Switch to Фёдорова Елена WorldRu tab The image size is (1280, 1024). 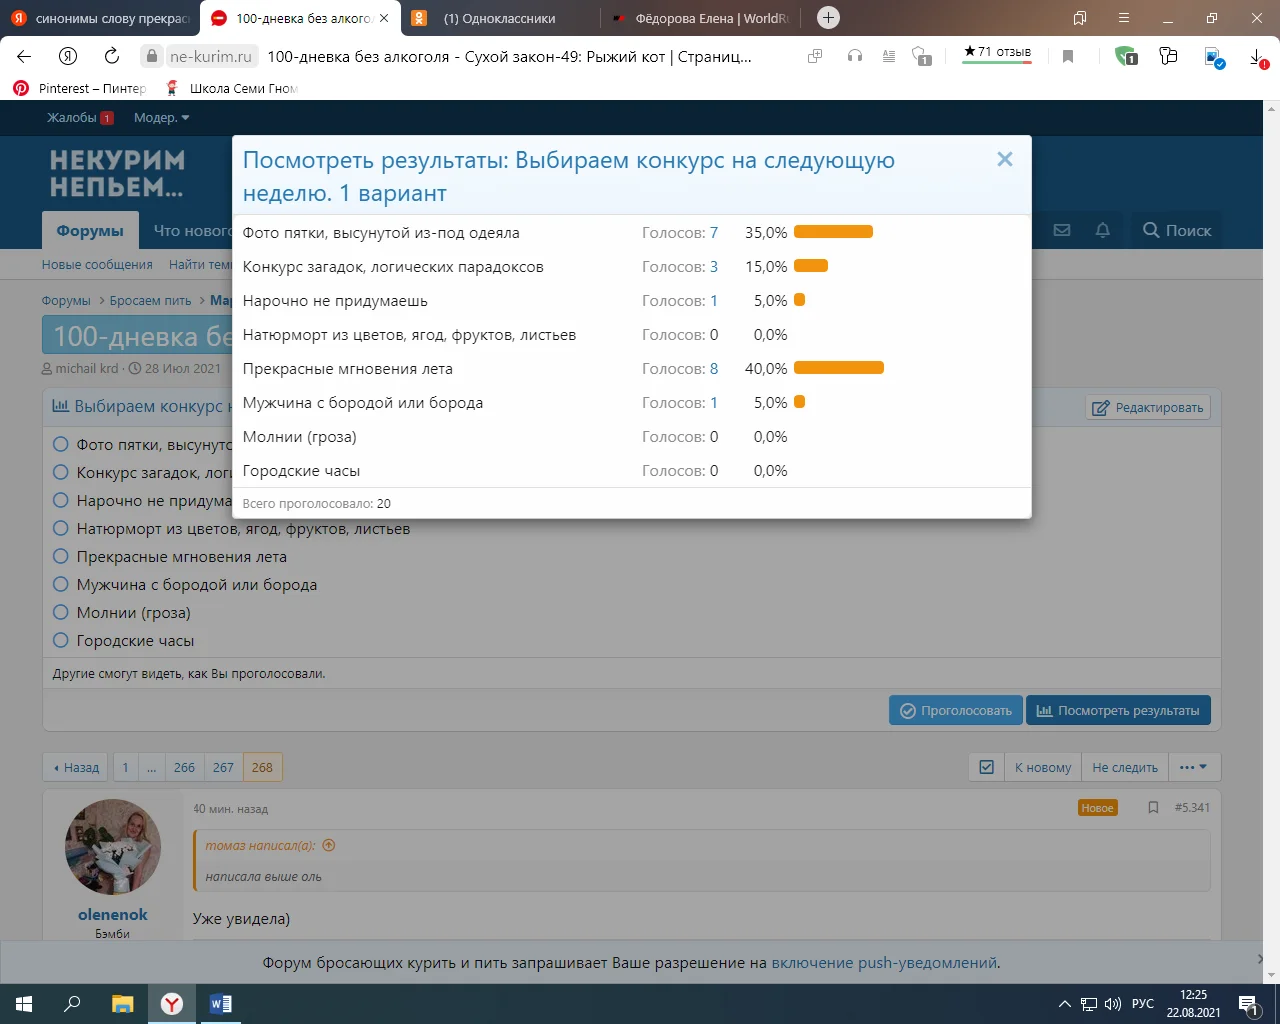click(x=700, y=18)
